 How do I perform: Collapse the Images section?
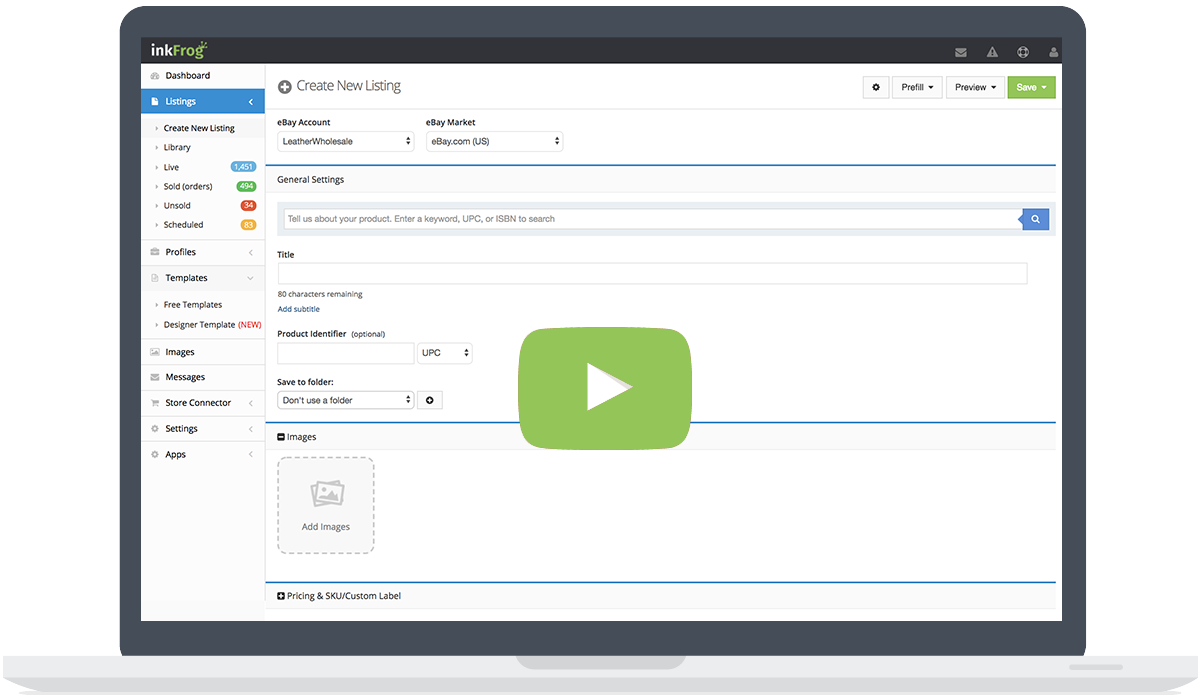(x=281, y=436)
